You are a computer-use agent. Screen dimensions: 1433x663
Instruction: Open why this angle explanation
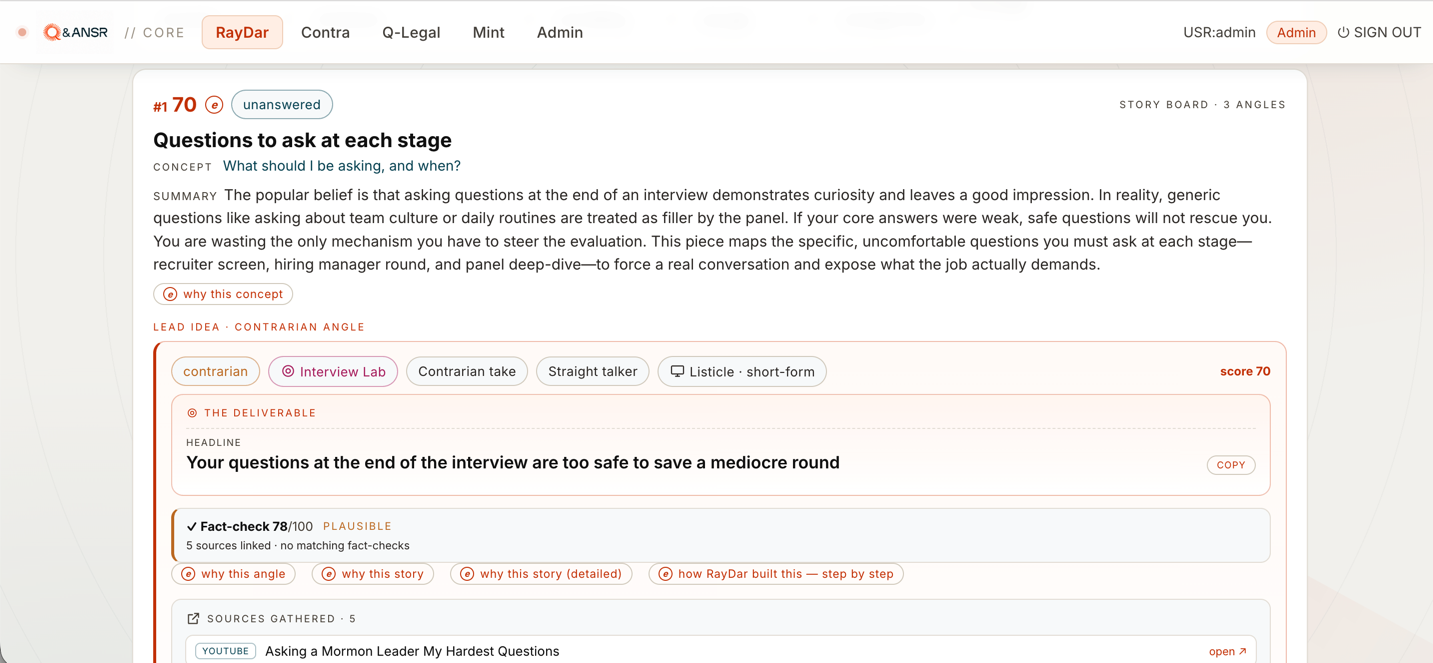coord(234,574)
